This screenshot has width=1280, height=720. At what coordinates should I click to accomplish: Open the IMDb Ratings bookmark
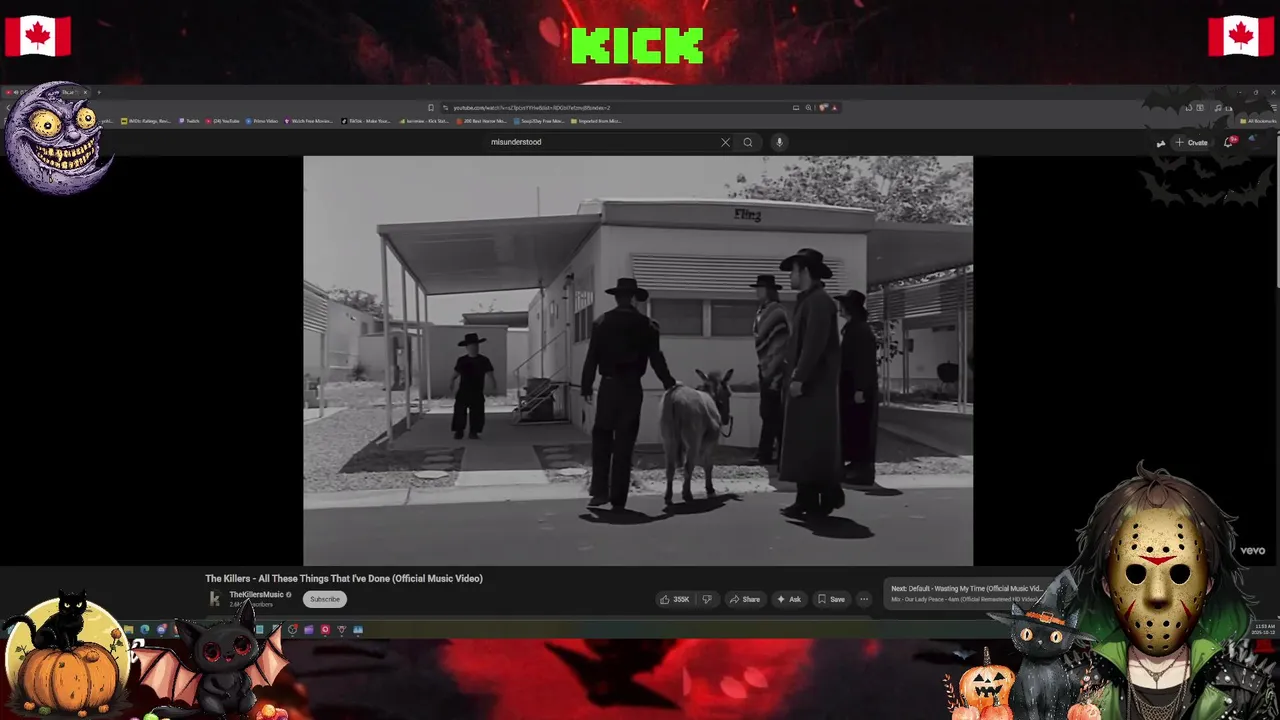[x=146, y=121]
